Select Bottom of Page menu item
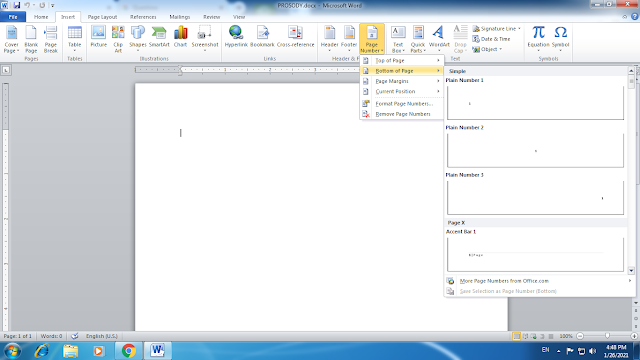640x360 pixels. point(402,71)
